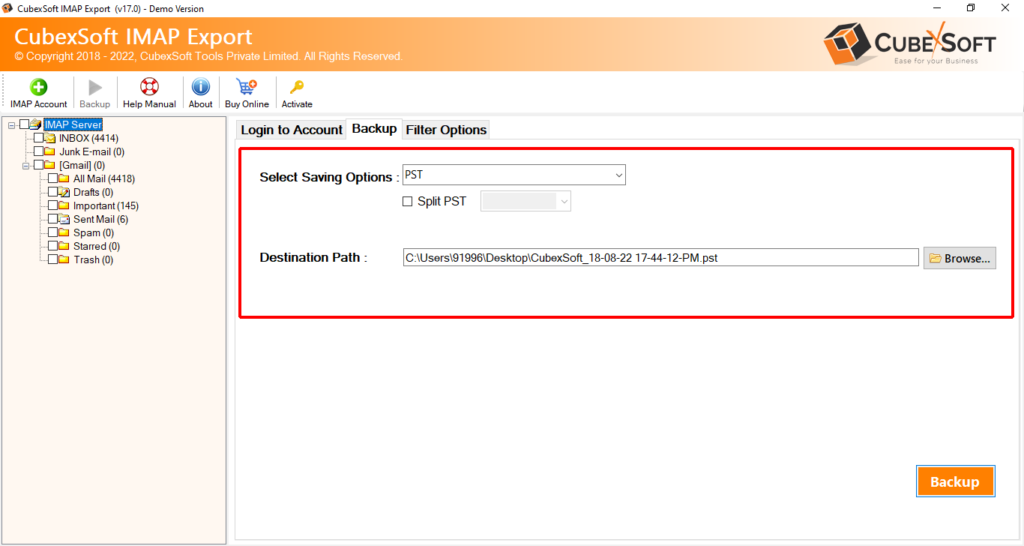
Task: Click the All Mail folder icon
Action: [x=64, y=178]
